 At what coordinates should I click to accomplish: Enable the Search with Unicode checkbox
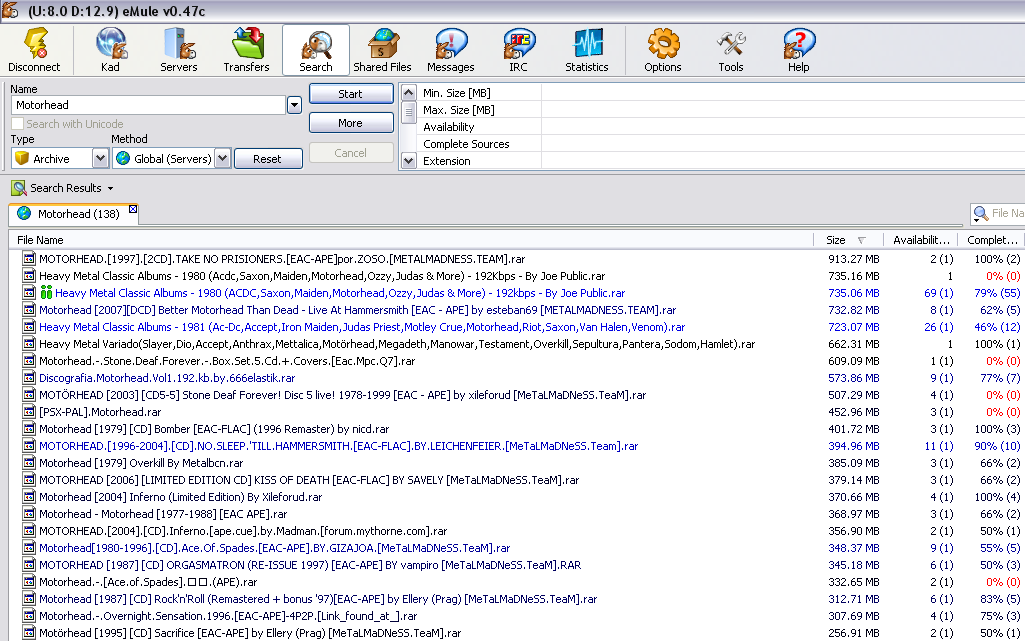tap(18, 123)
